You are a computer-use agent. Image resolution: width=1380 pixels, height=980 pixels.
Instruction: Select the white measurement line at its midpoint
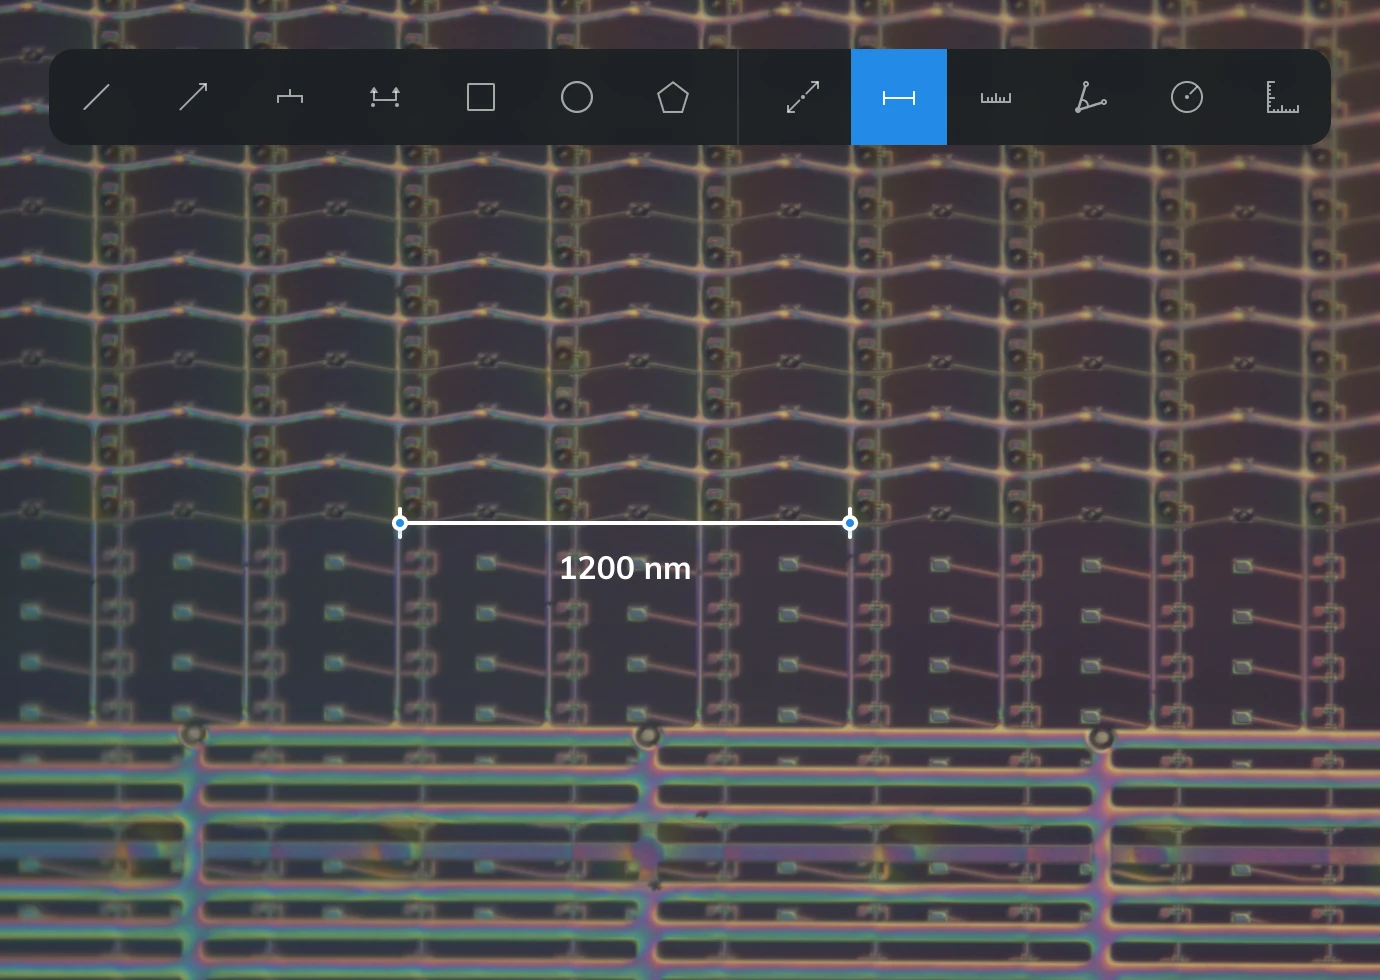pos(625,522)
